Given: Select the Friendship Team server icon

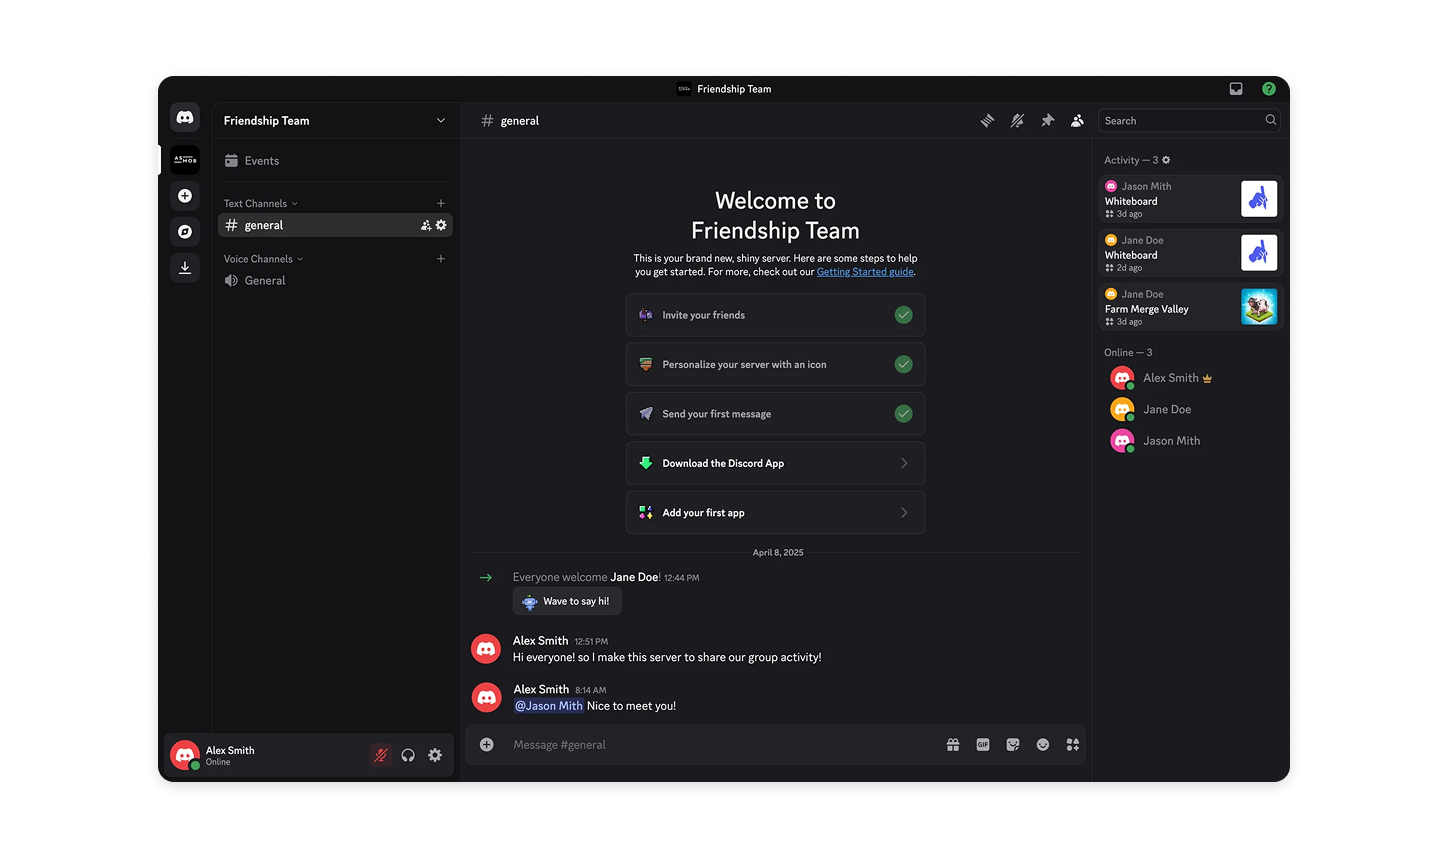Looking at the screenshot, I should coord(185,159).
